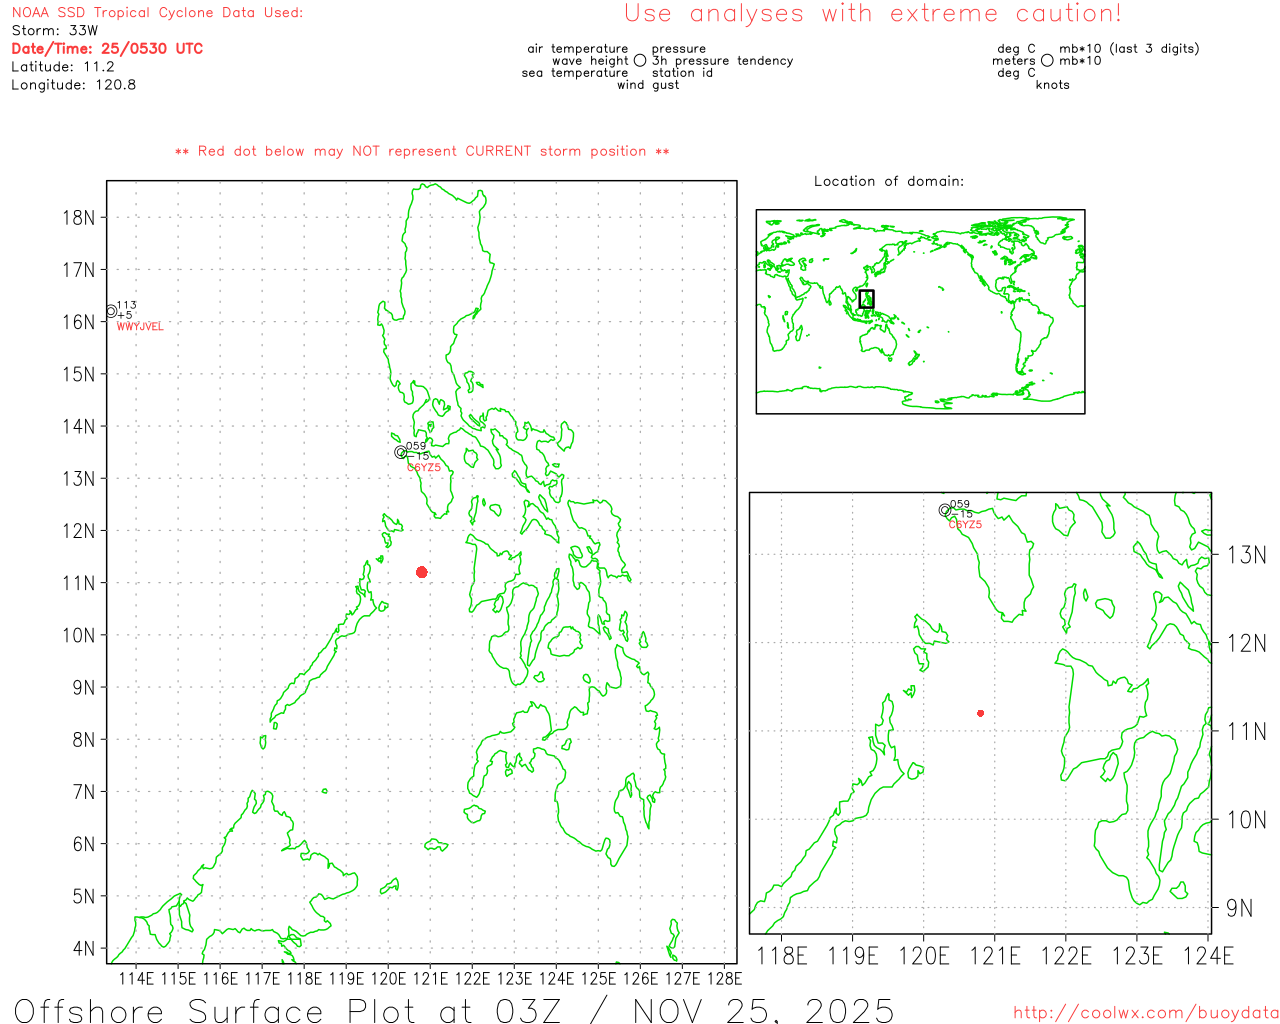This screenshot has width=1280, height=1024.
Task: Click the 128E longitude label on main map
Action: point(724,978)
